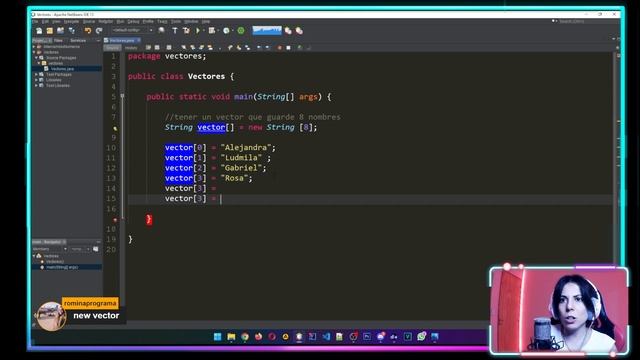Click the Save All toolbar icon

pyautogui.click(x=72, y=31)
